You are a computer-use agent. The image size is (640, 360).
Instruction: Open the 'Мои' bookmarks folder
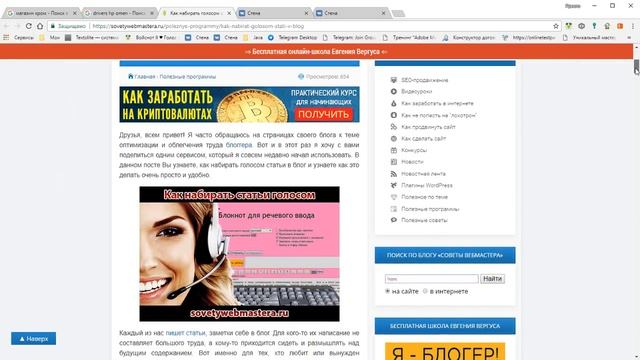(50, 38)
